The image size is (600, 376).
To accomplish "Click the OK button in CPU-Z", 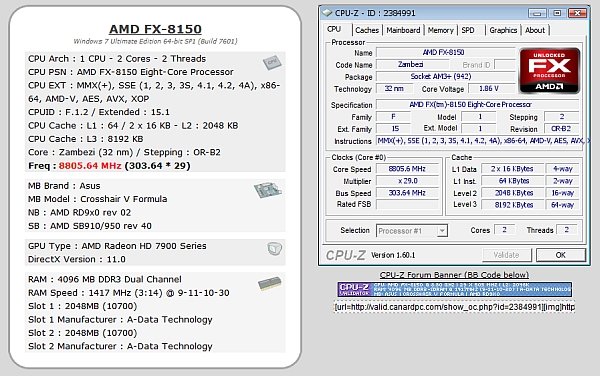I will pos(561,255).
